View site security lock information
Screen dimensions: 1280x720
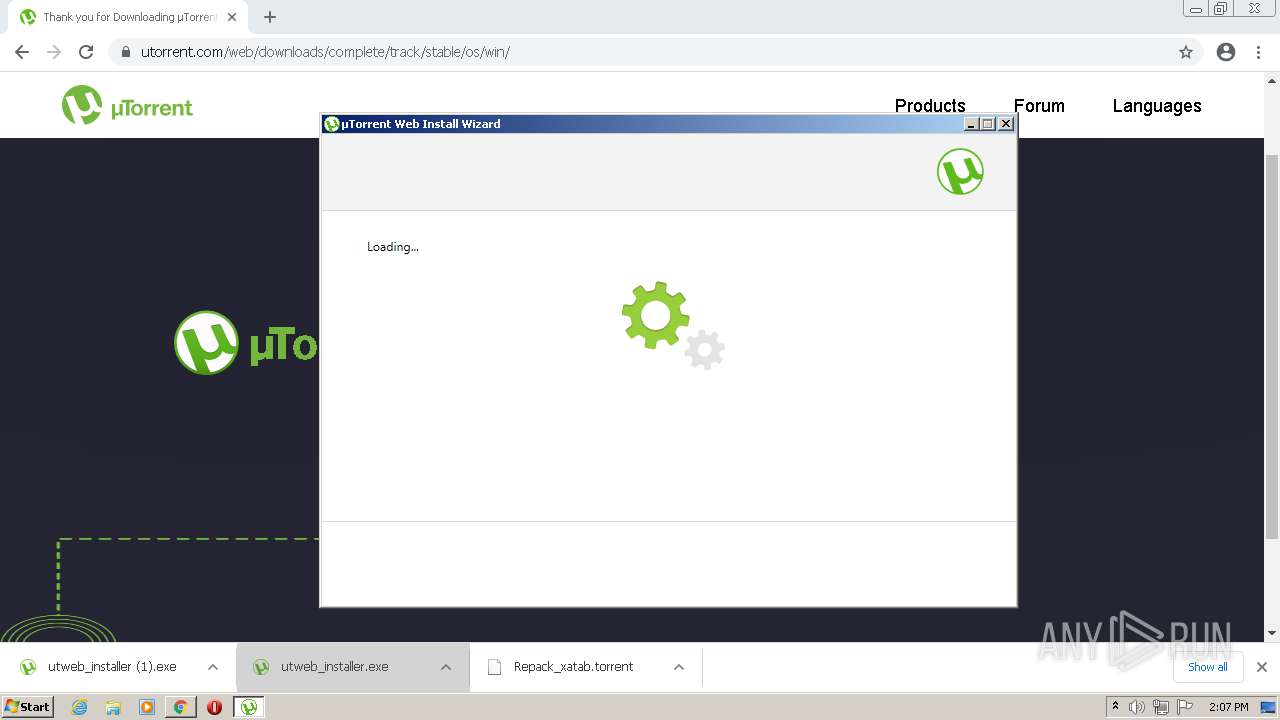pyautogui.click(x=125, y=52)
